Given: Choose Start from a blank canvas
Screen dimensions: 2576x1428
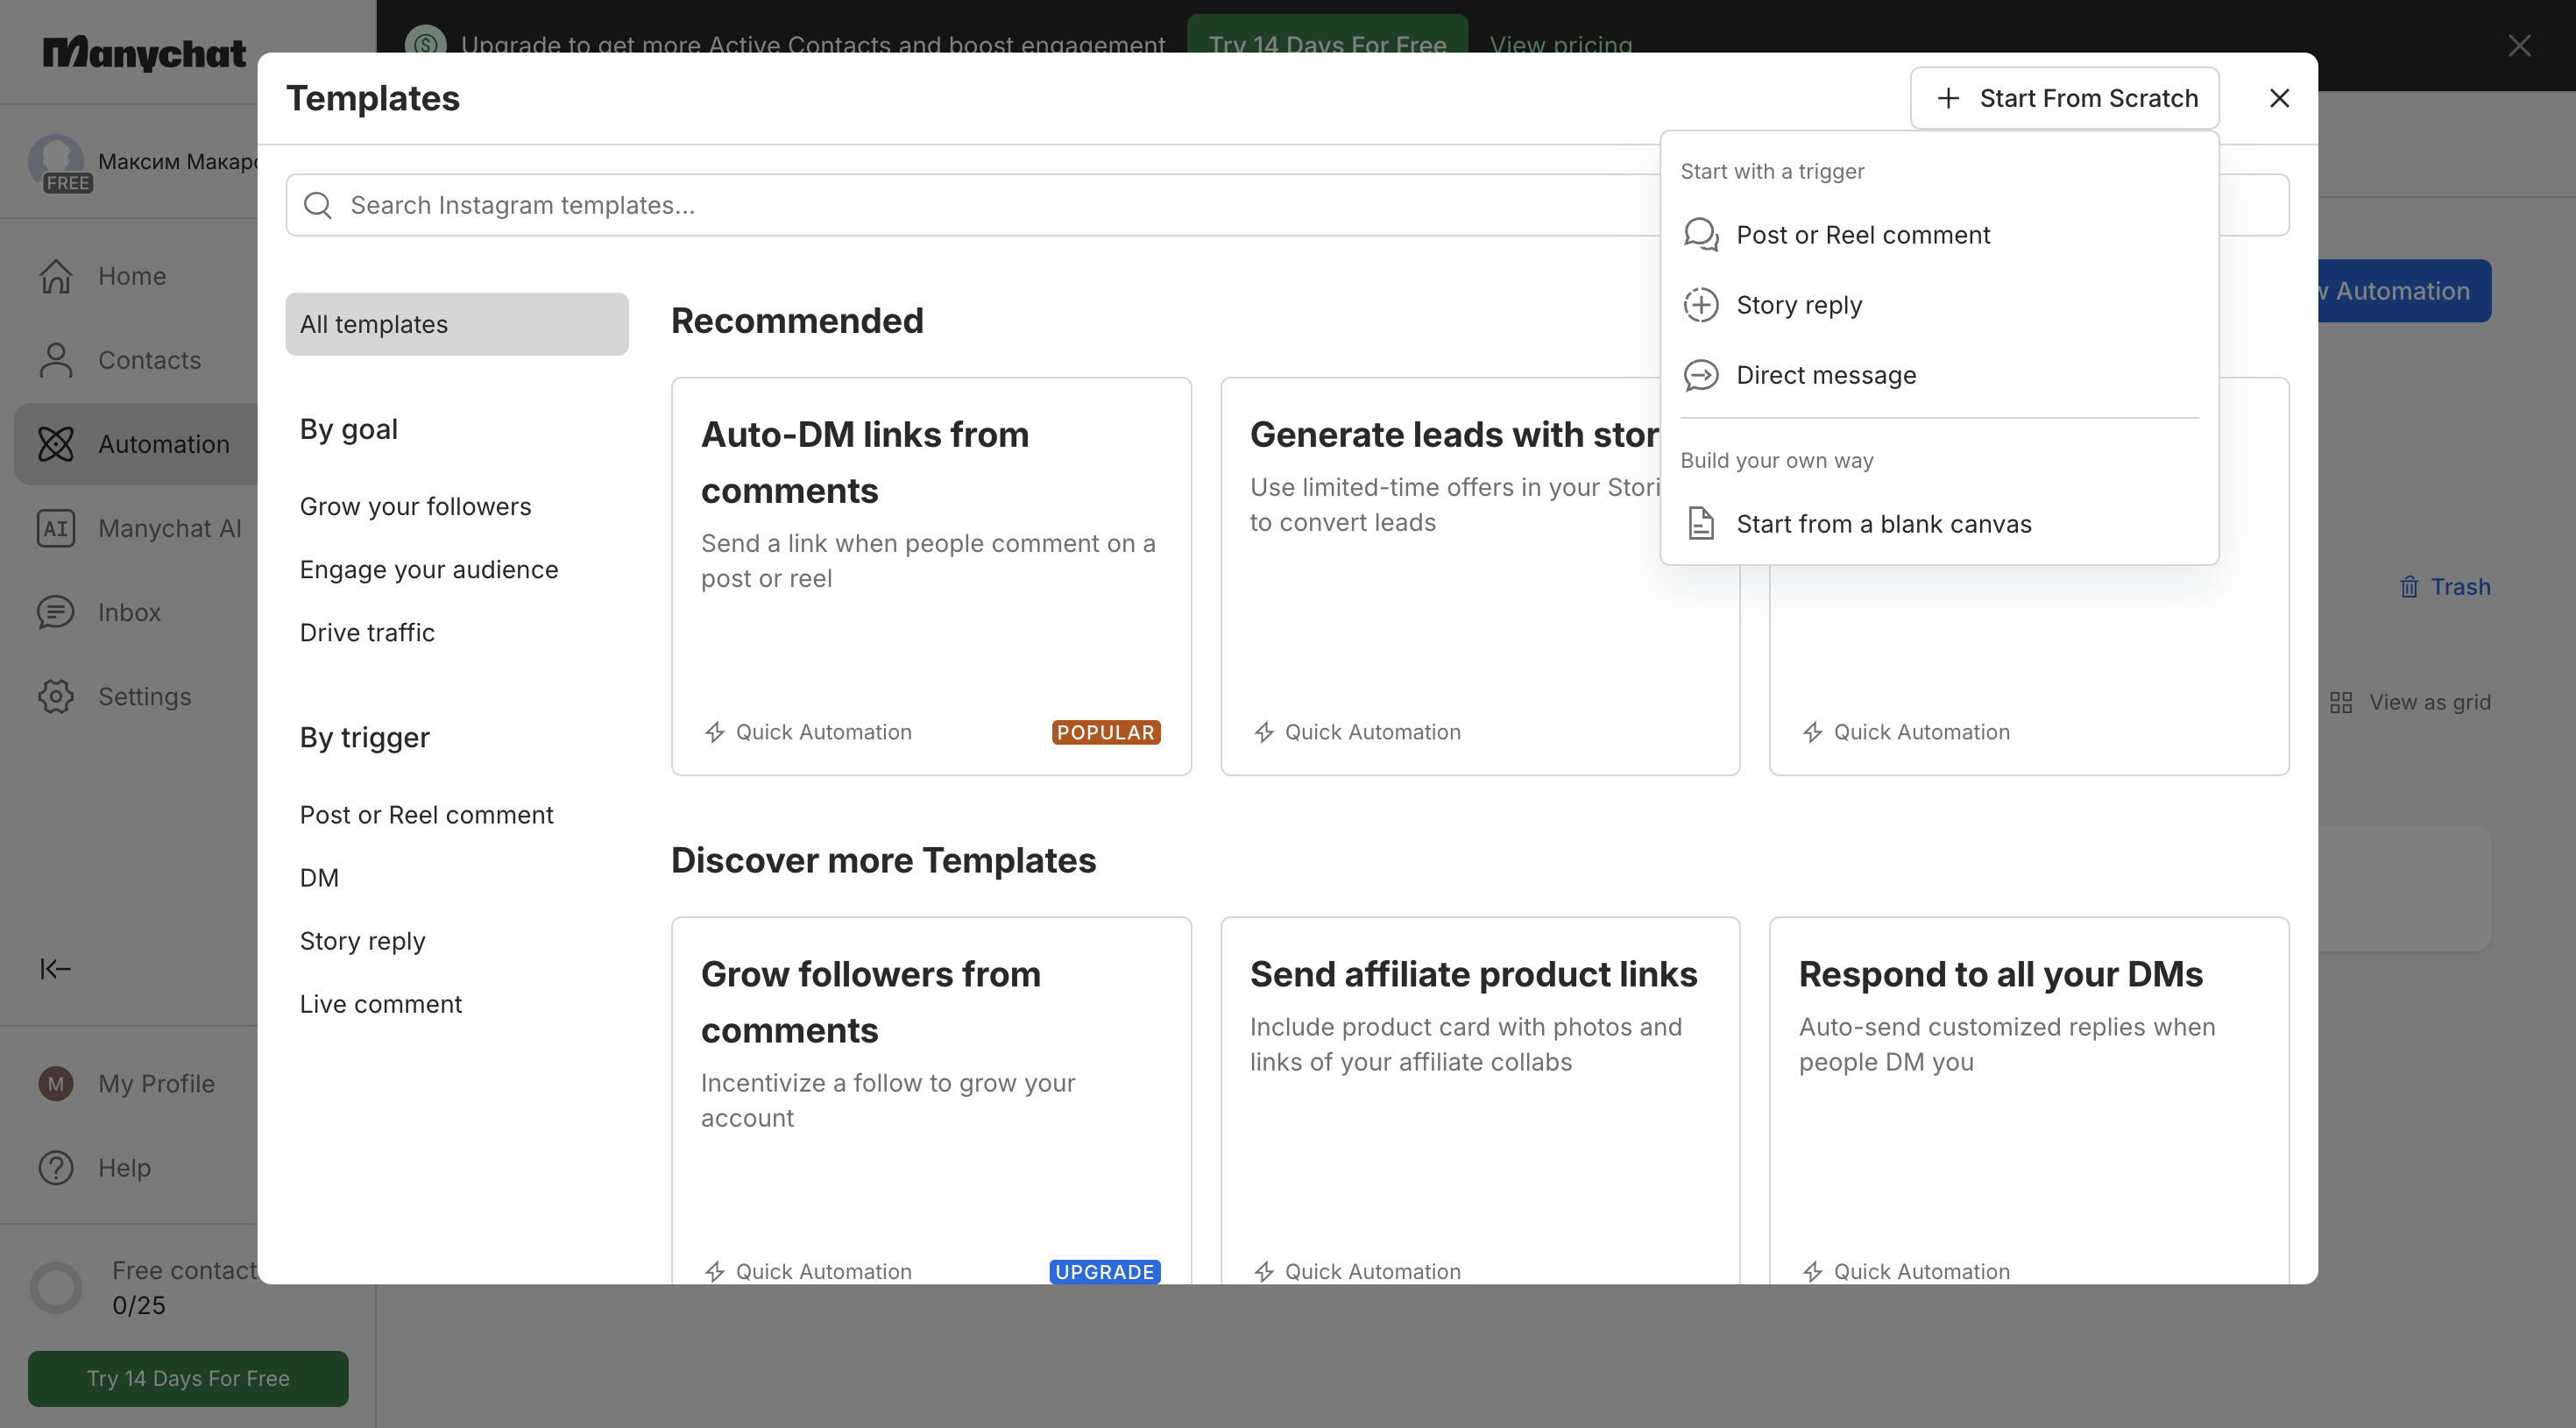Looking at the screenshot, I should (x=1939, y=524).
